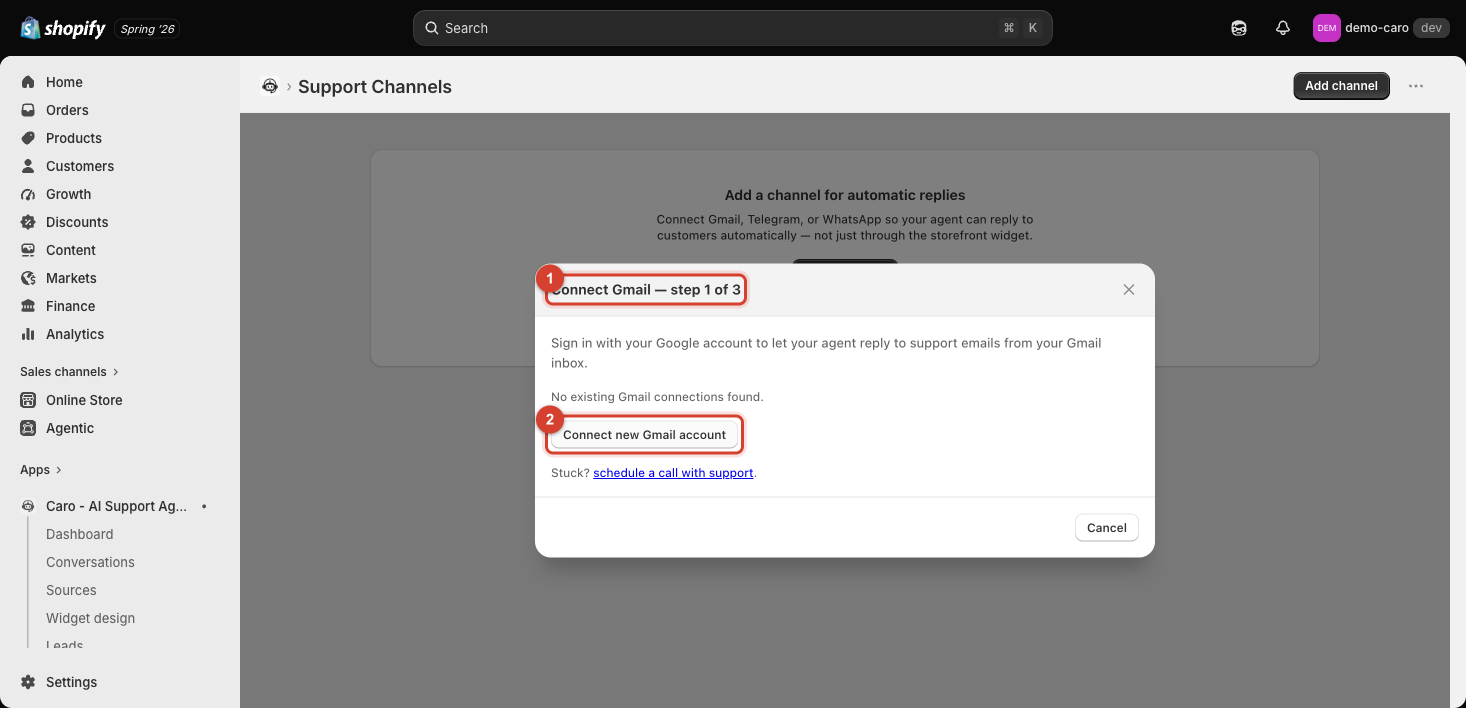Click the 'No existing Gmail connections found.' text
Image resolution: width=1466 pixels, height=708 pixels.
(657, 397)
